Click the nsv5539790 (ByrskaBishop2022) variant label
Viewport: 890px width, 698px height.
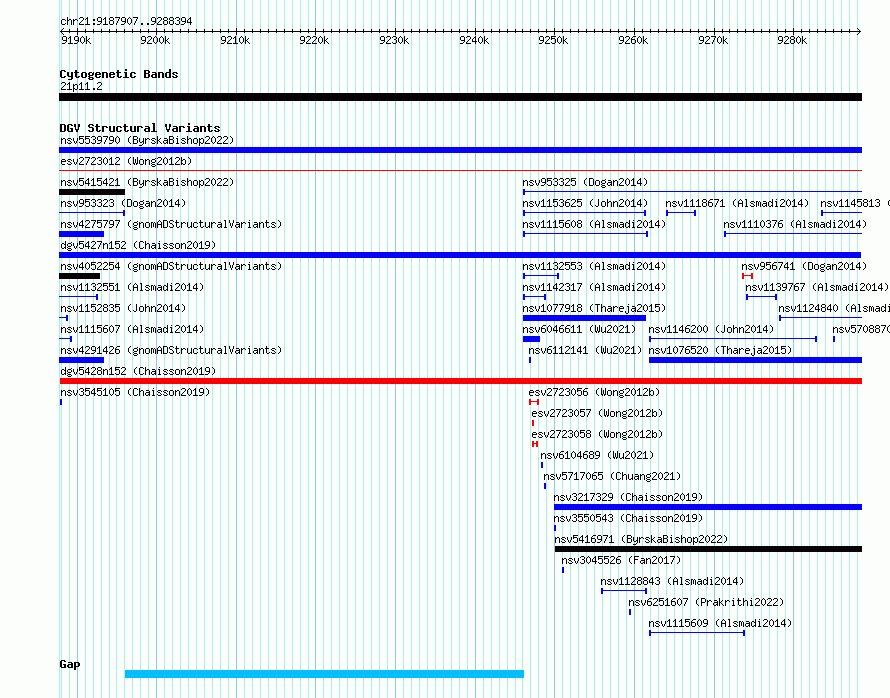147,140
